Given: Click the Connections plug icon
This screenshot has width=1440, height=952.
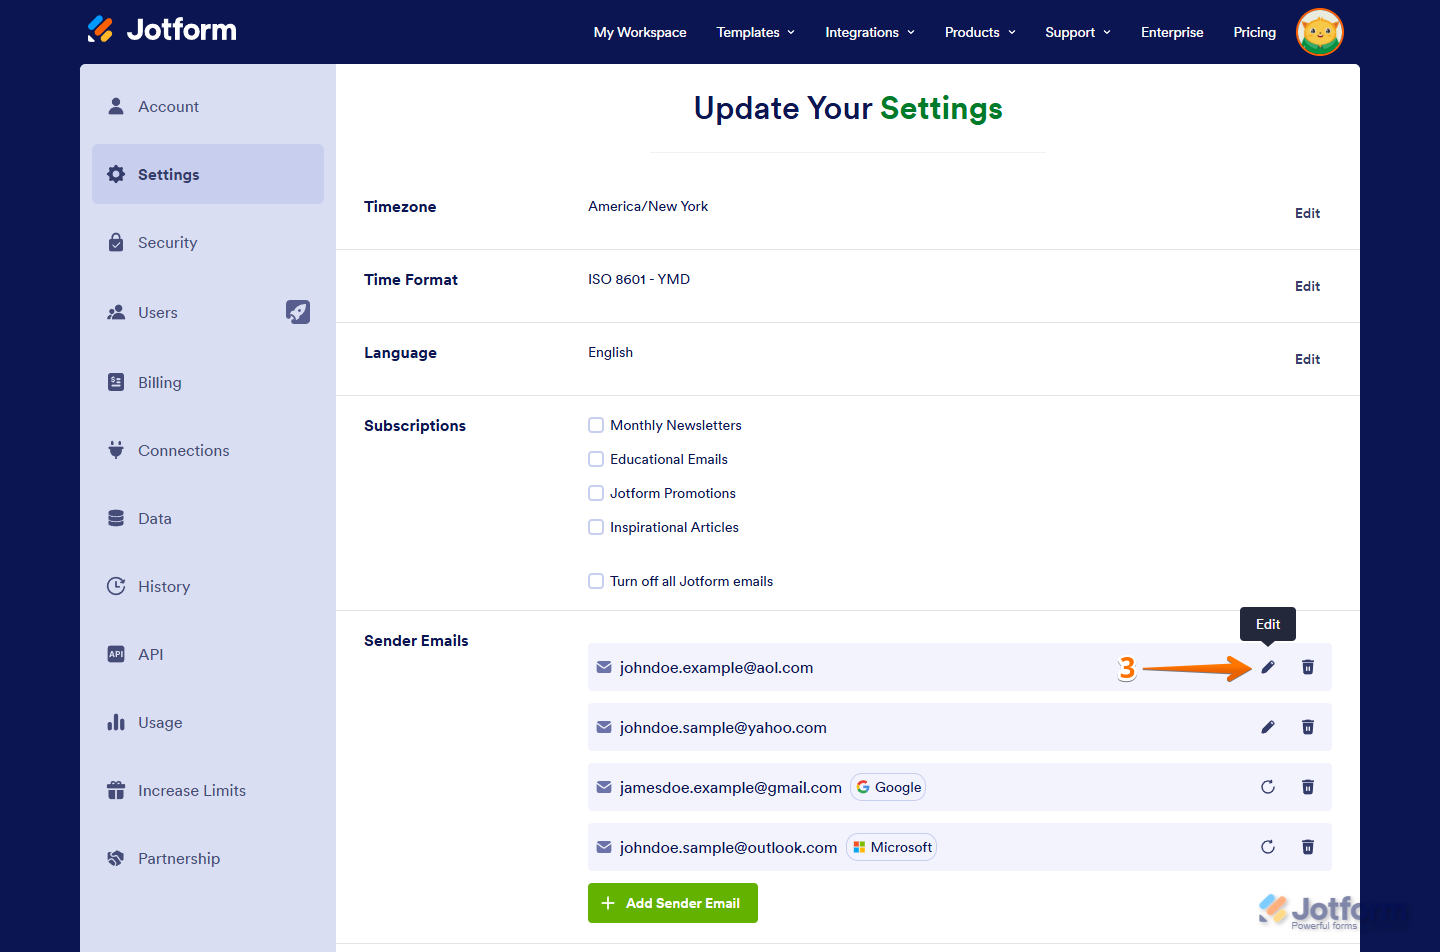Looking at the screenshot, I should click(116, 450).
